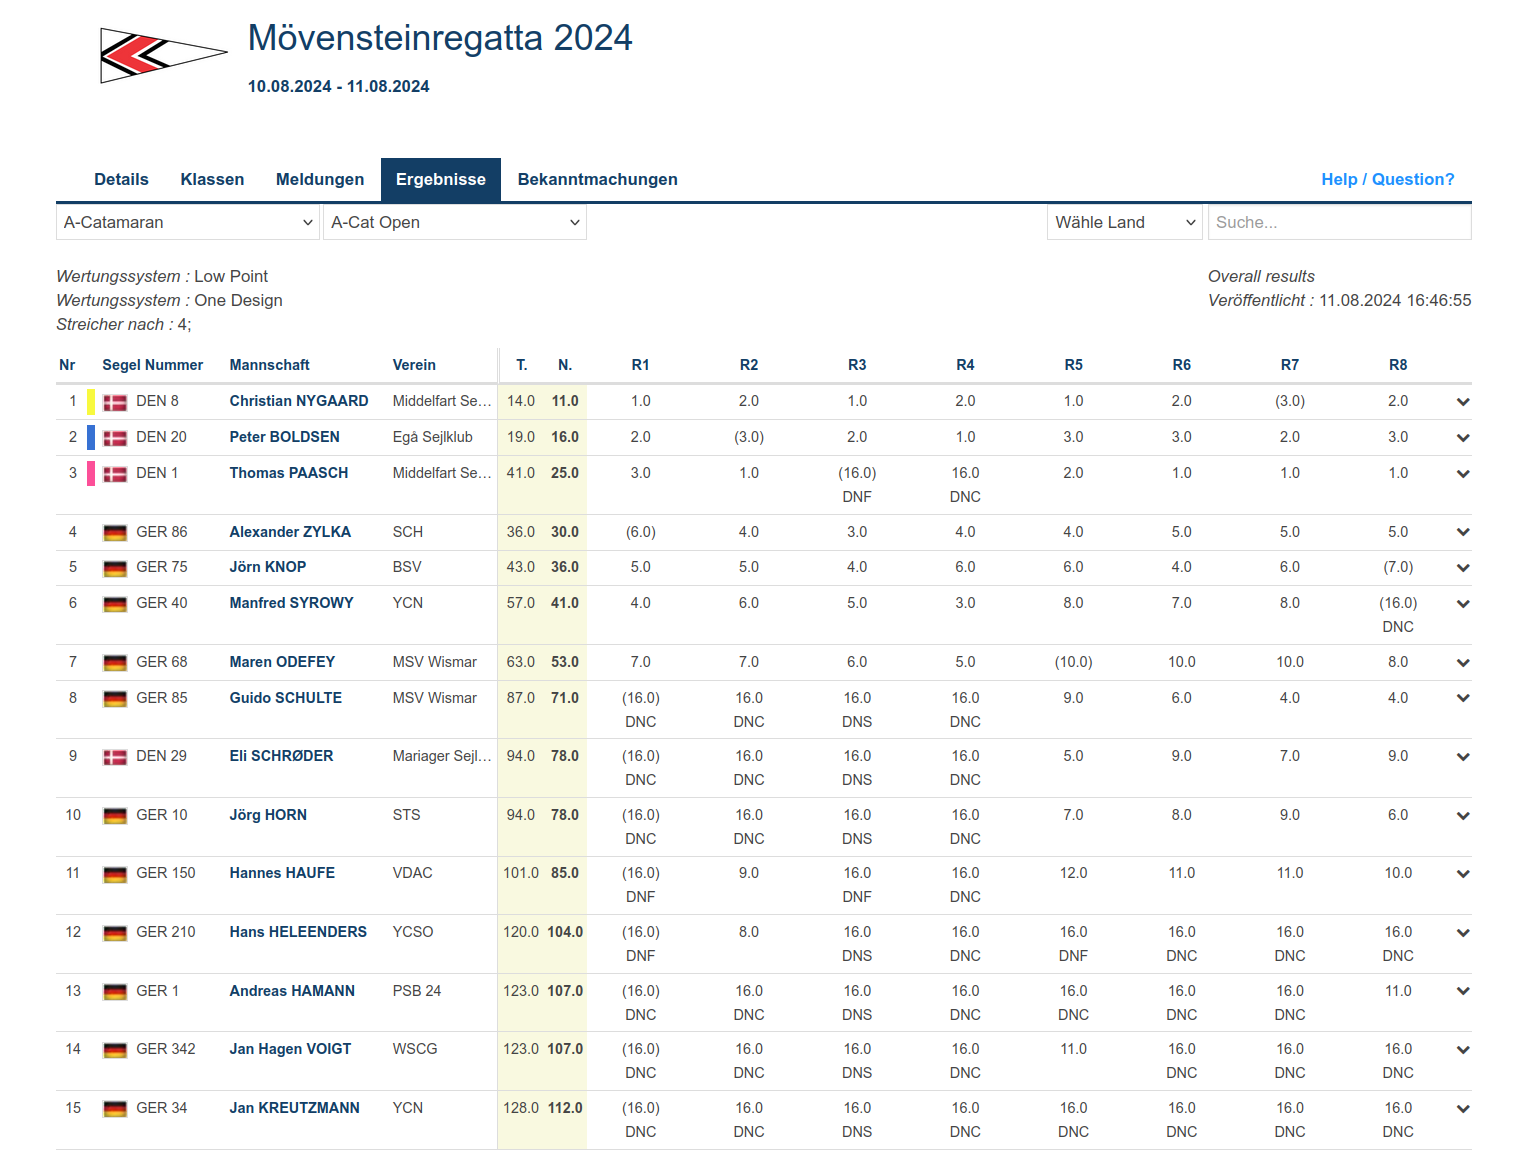
Task: Click into the Suche search field
Action: (1340, 222)
